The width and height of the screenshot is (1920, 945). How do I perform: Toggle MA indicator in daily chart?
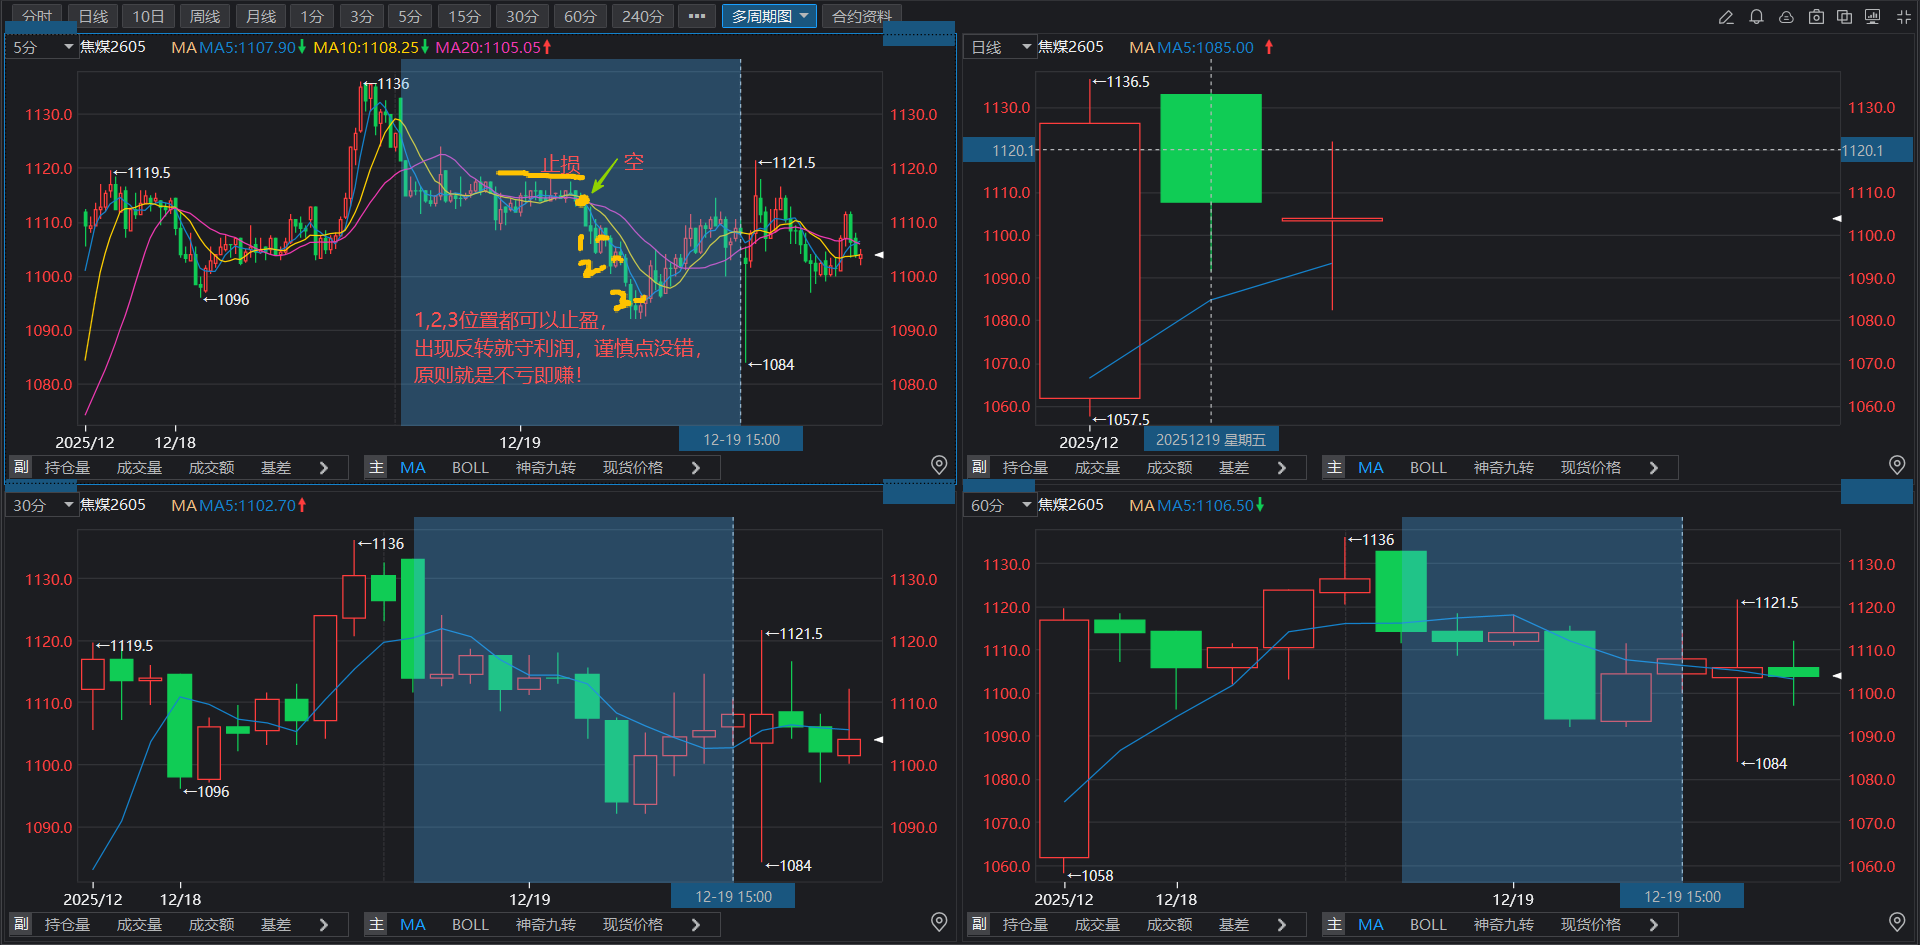click(x=1370, y=468)
